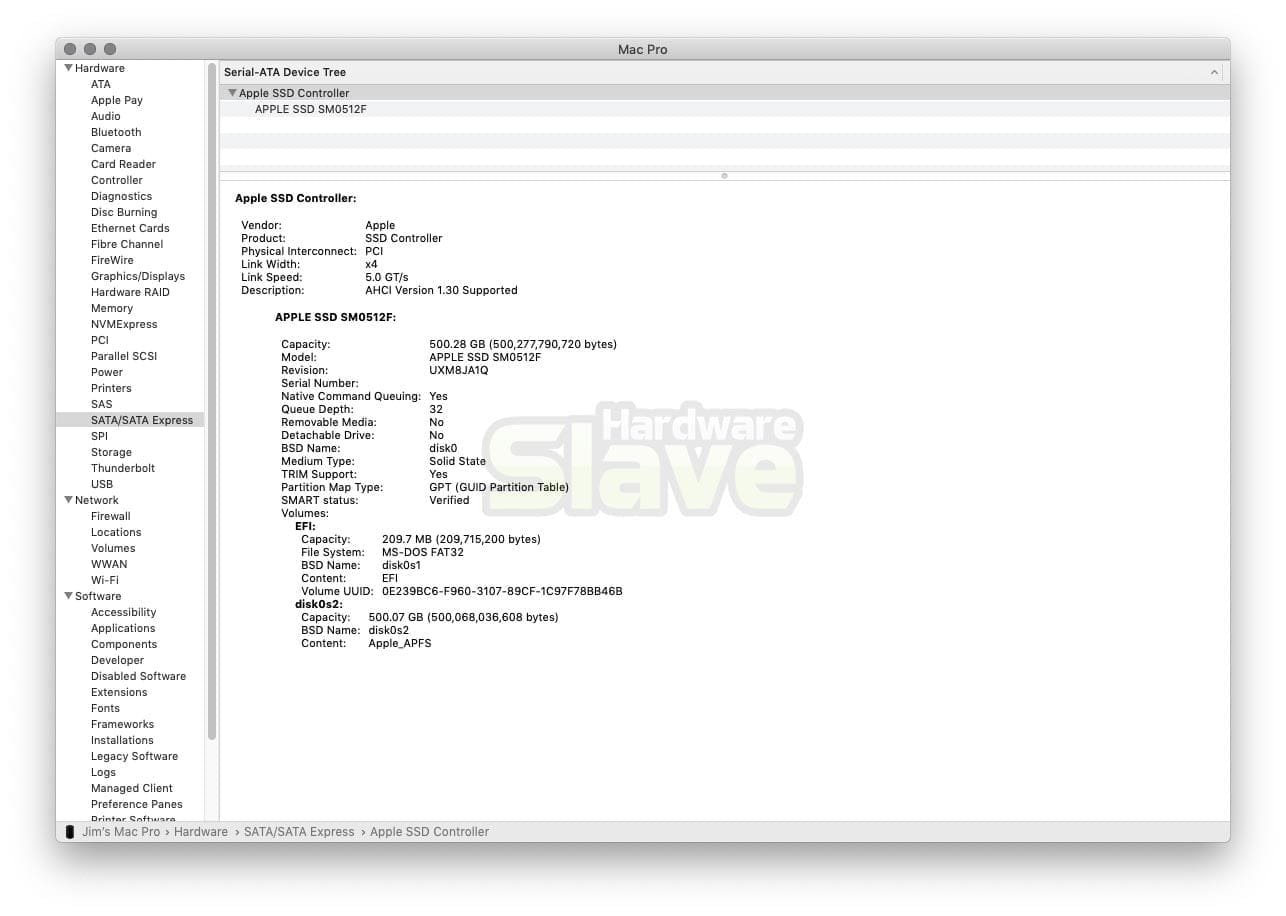This screenshot has width=1286, height=916.
Task: Open Graphics/Displays information
Action: [x=138, y=276]
